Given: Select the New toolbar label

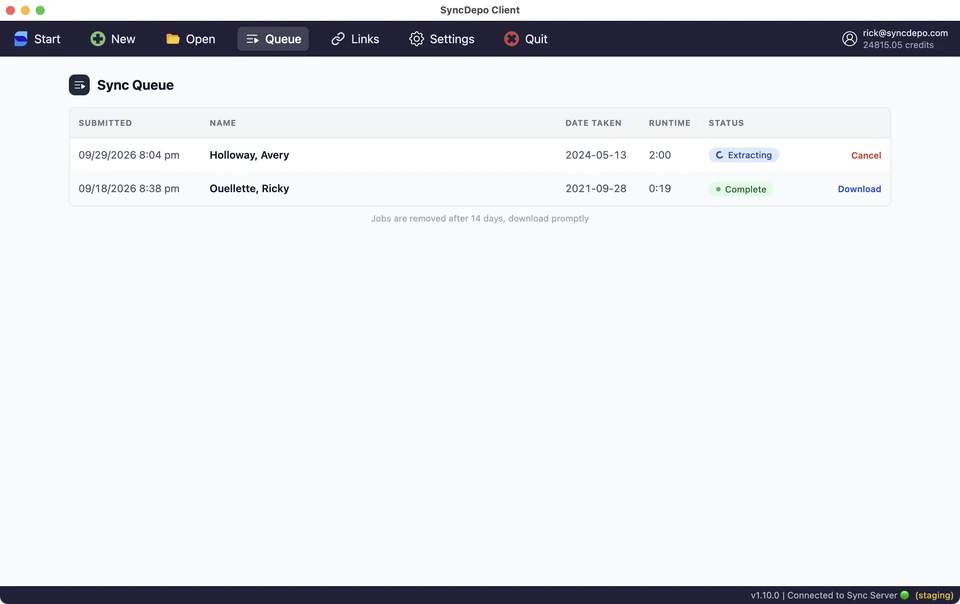Looking at the screenshot, I should click(x=123, y=39).
